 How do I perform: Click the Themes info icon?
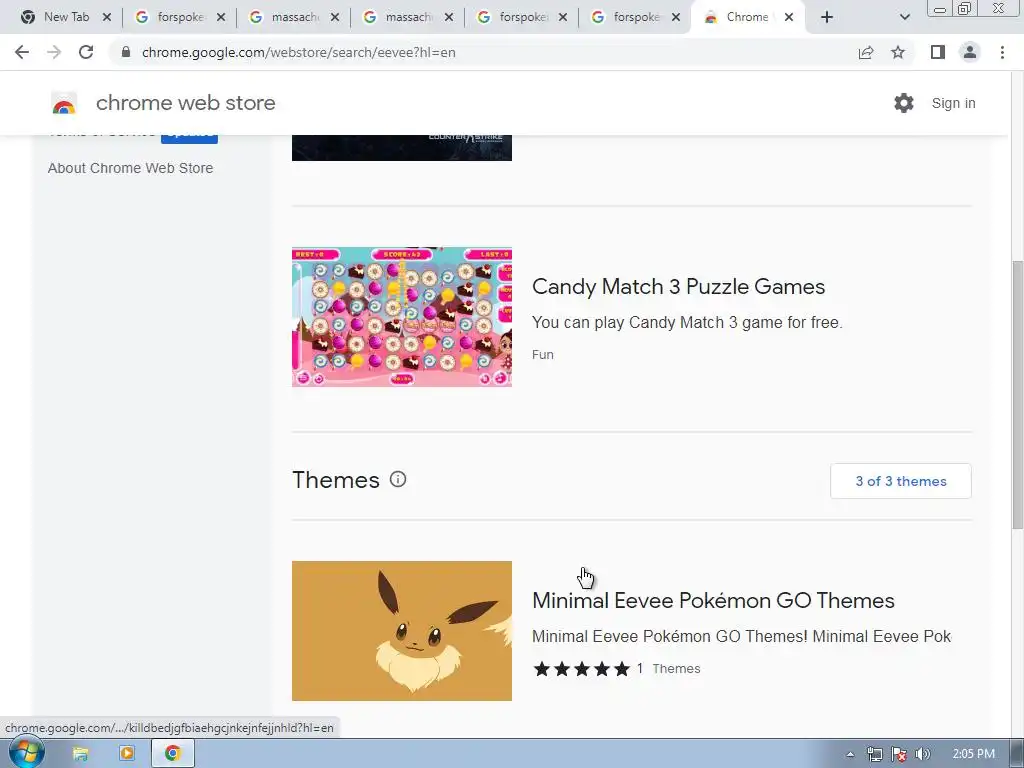tap(398, 479)
